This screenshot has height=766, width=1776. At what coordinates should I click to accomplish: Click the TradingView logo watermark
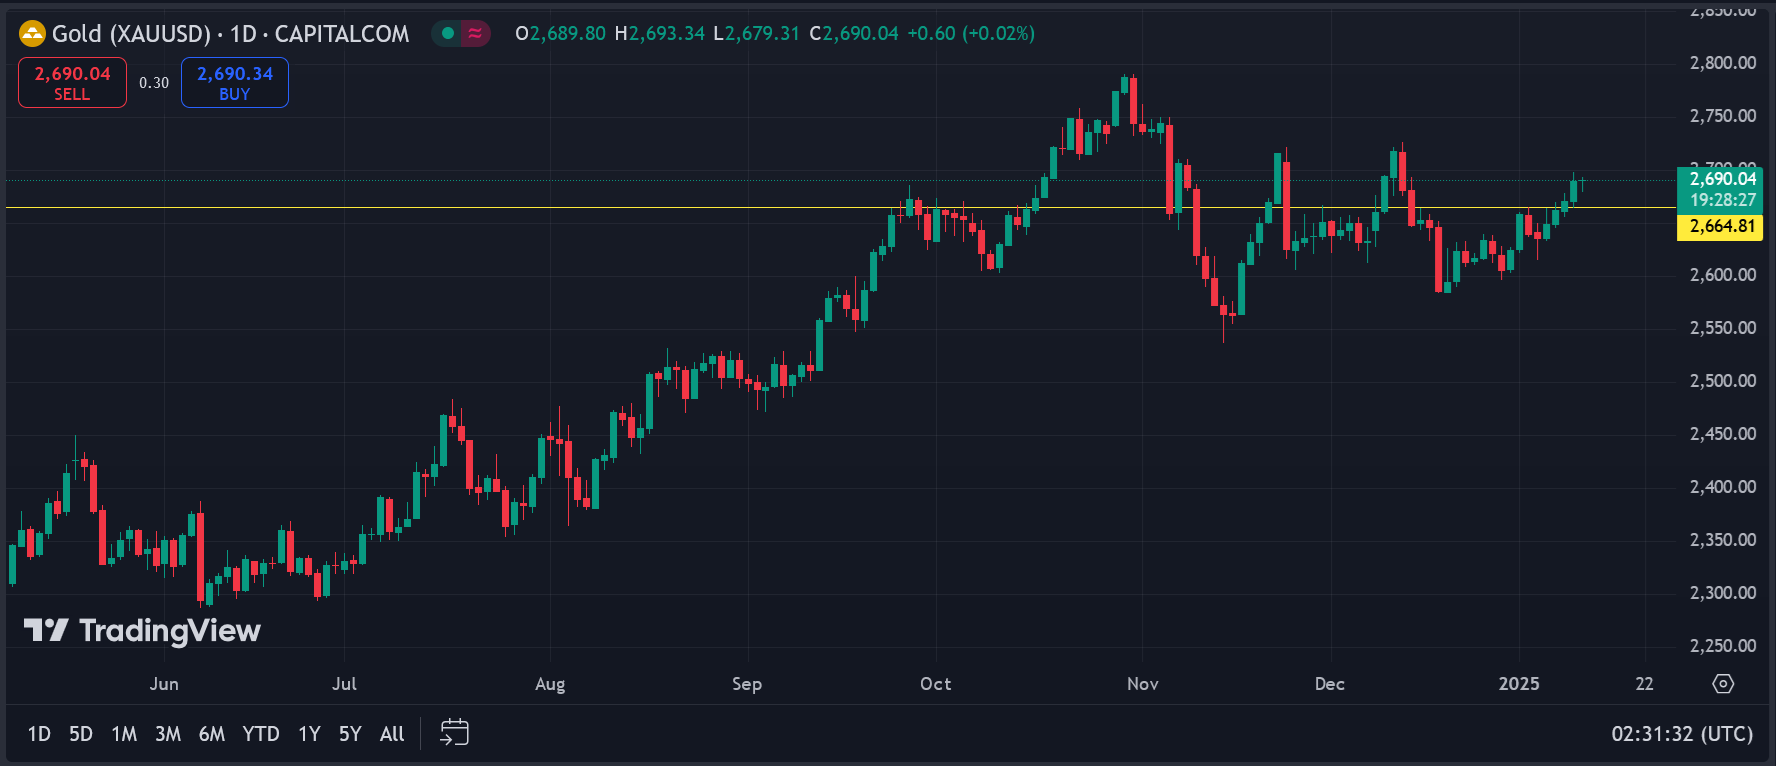pyautogui.click(x=142, y=630)
